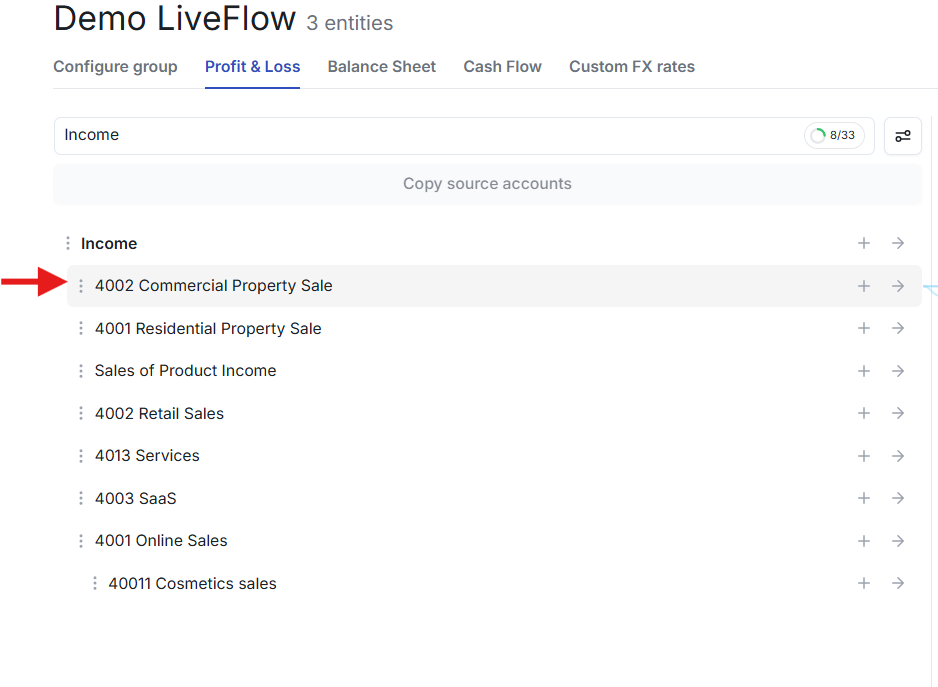Click arrow icon on Sales of Product Income
This screenshot has width=938, height=687.
pos(897,371)
